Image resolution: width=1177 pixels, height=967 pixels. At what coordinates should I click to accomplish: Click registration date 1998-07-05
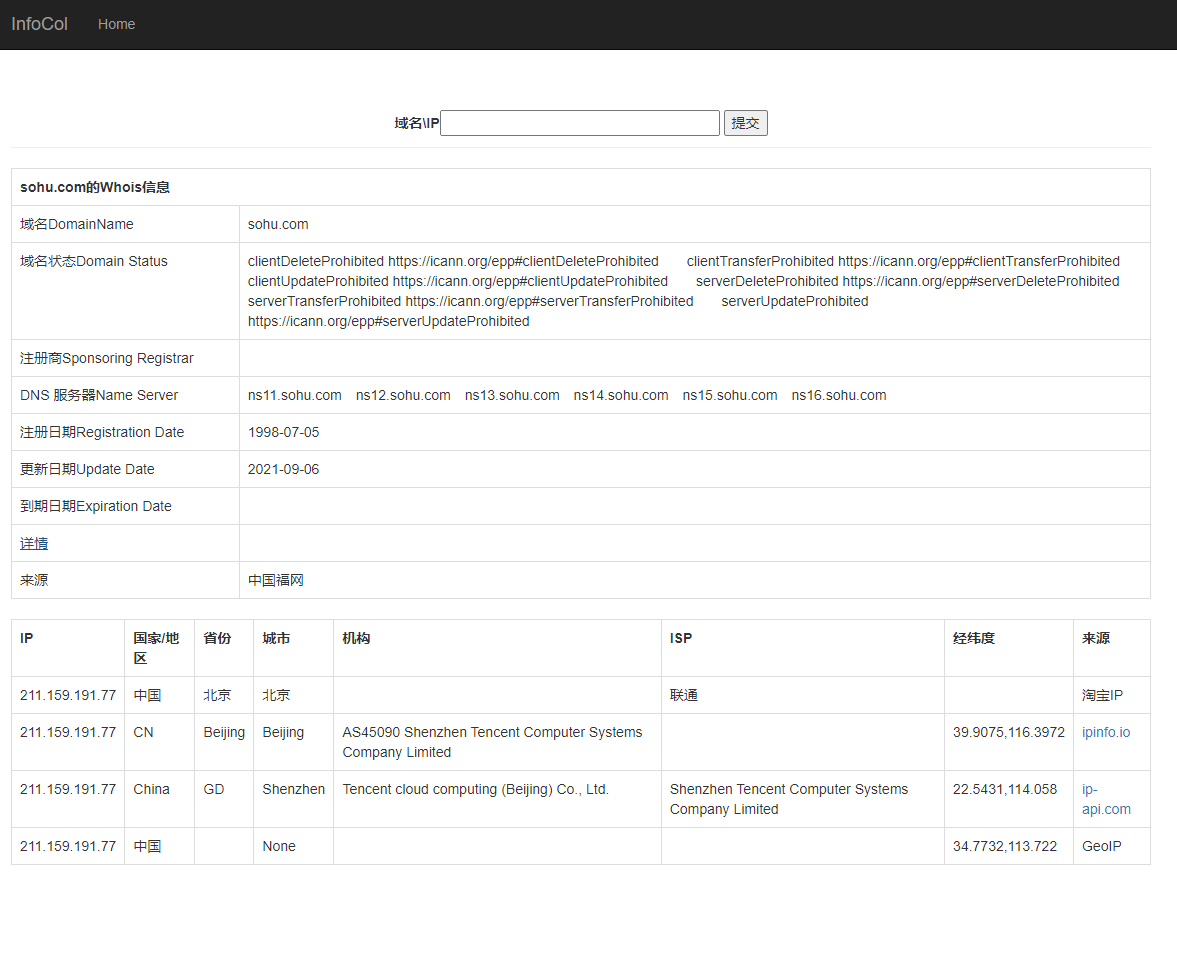click(284, 432)
